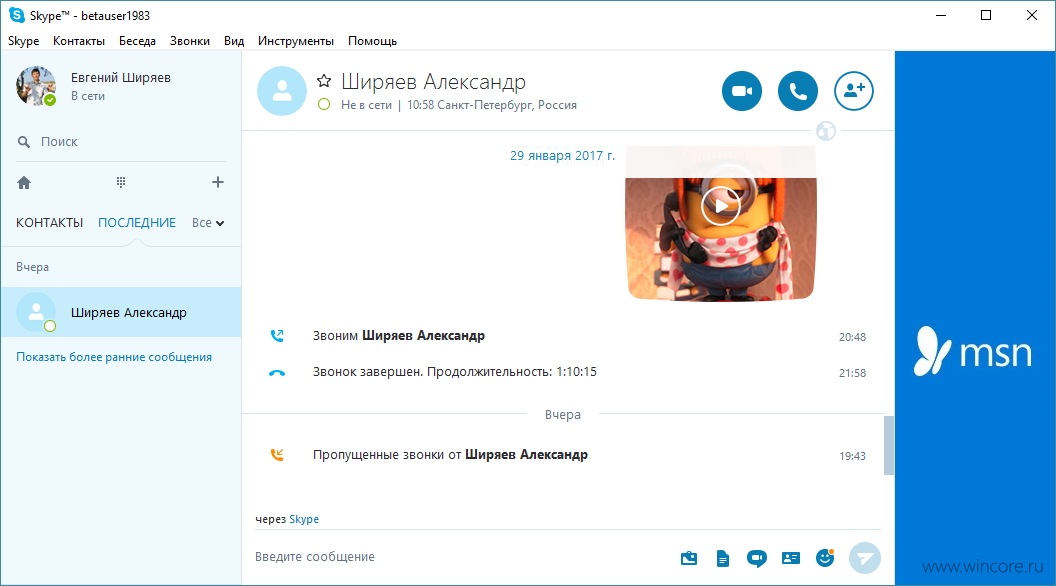Screen dimensions: 1056x586
Task: Open the Skype menu
Action: [24, 41]
